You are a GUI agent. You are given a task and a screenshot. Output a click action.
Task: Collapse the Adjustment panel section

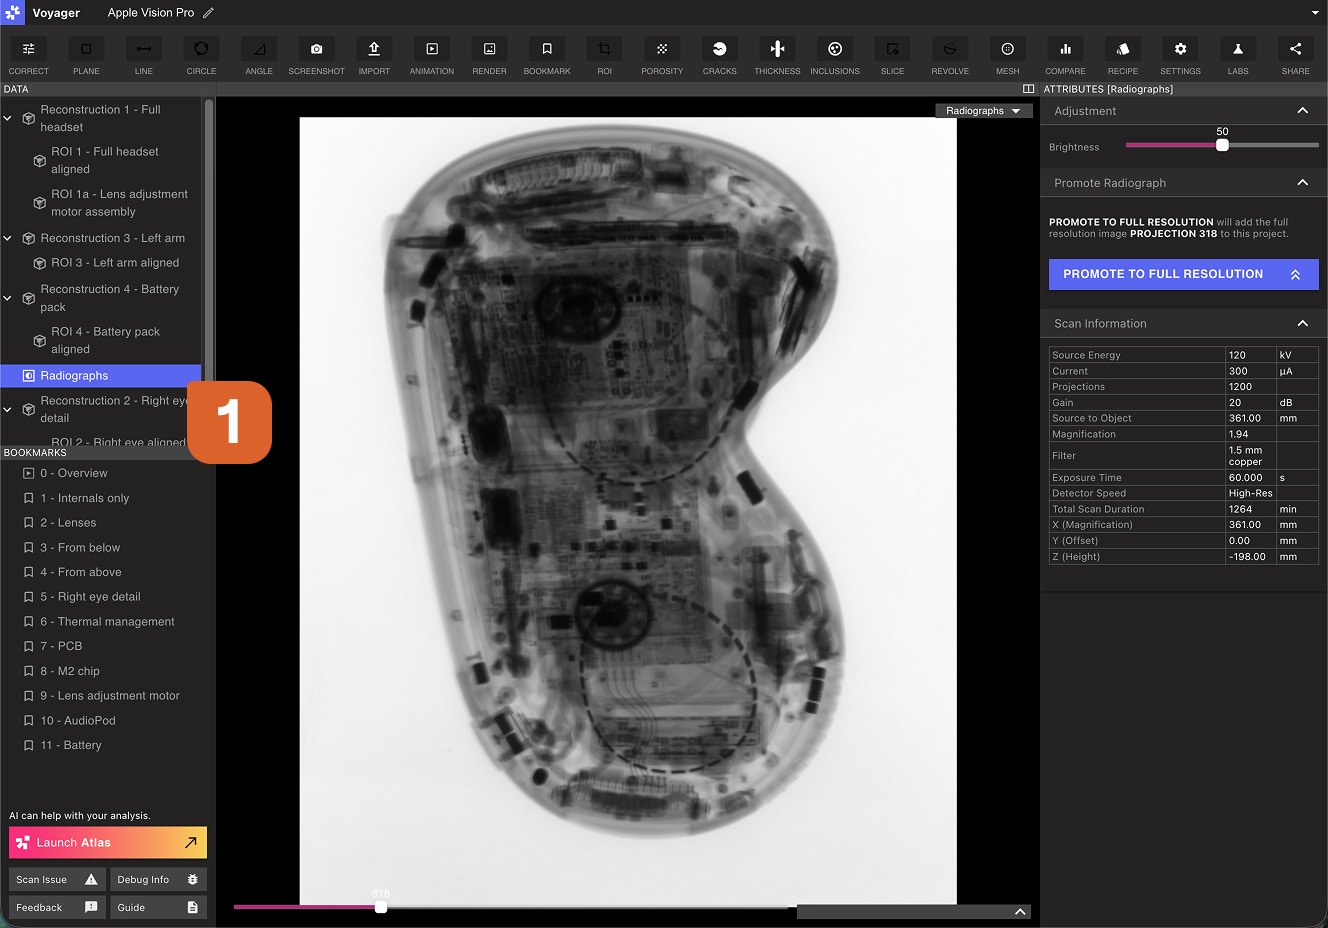1302,111
